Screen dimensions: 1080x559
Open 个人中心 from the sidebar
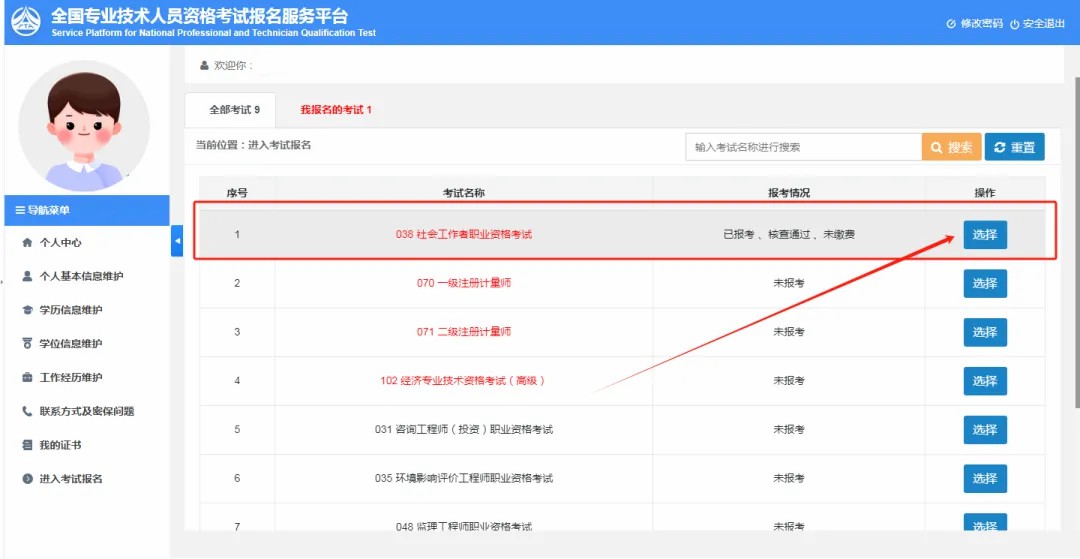[x=60, y=243]
